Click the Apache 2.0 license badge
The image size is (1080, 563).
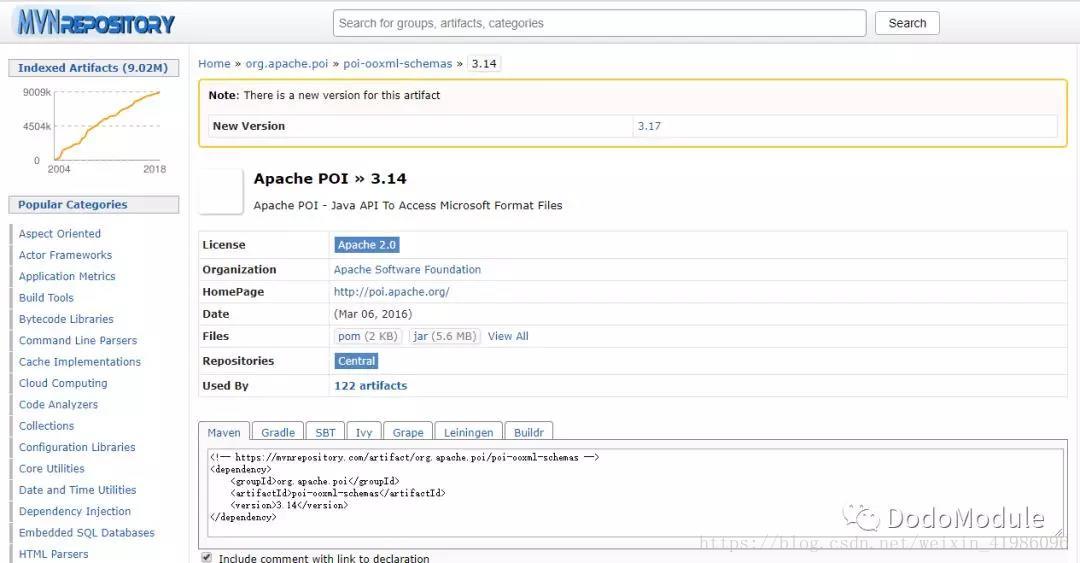pyautogui.click(x=366, y=245)
